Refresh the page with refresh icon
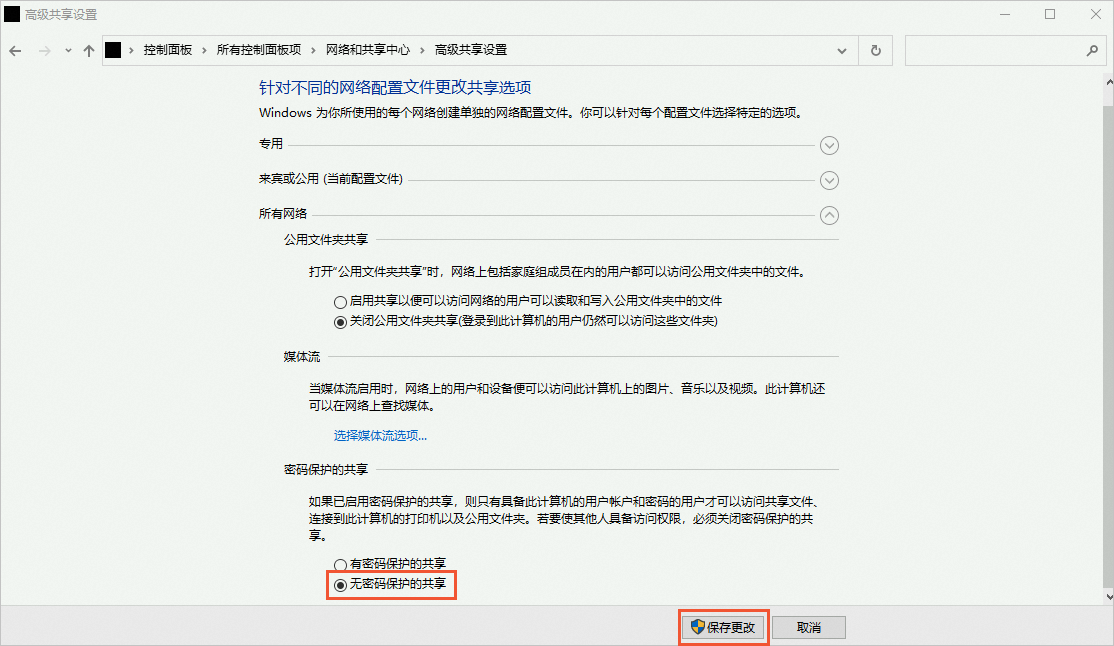1114x646 pixels. (x=875, y=50)
